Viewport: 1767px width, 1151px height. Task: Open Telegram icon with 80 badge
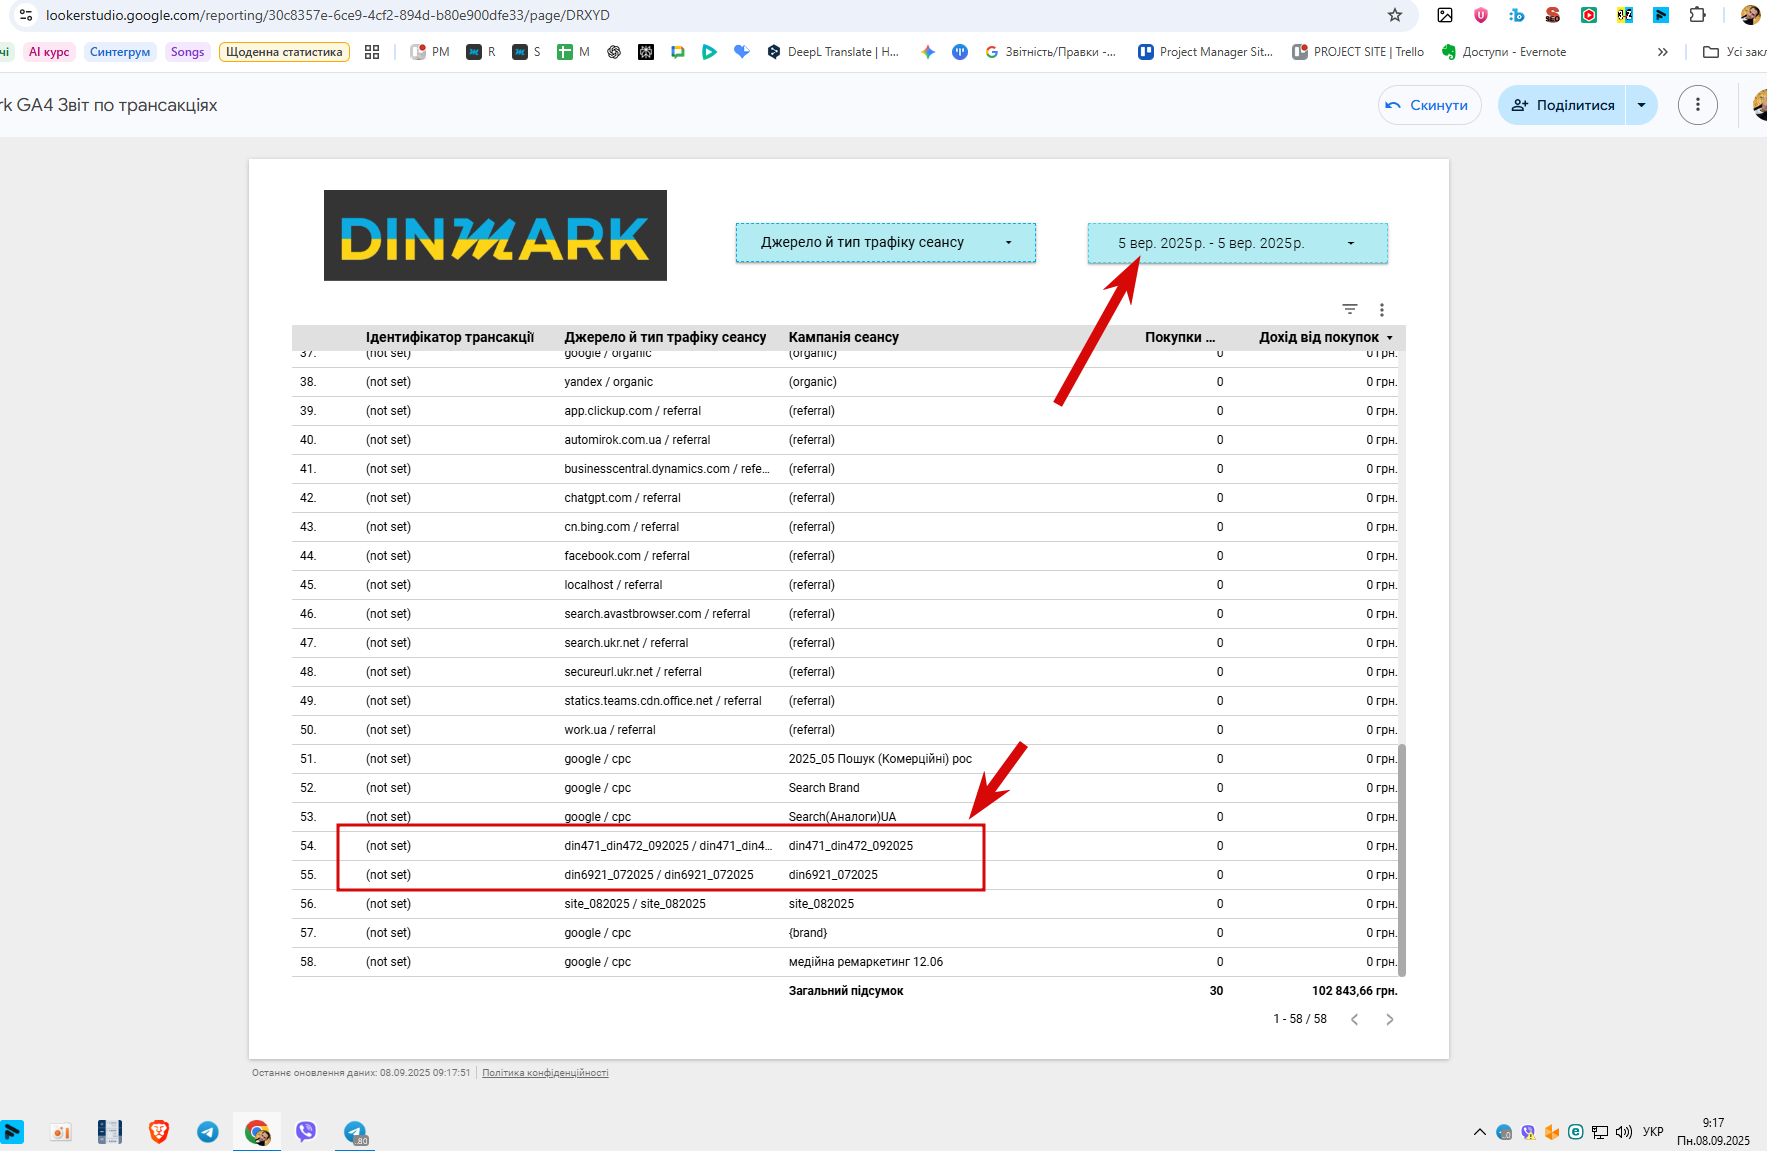click(355, 1131)
